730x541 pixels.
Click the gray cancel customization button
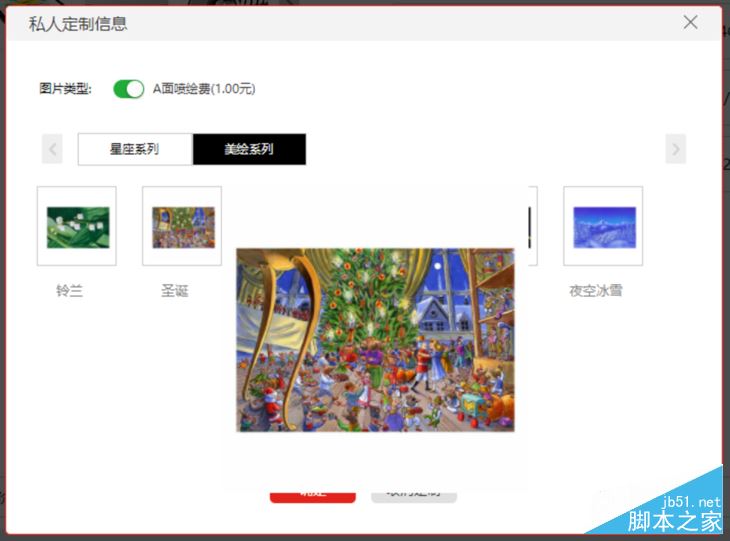(x=414, y=496)
